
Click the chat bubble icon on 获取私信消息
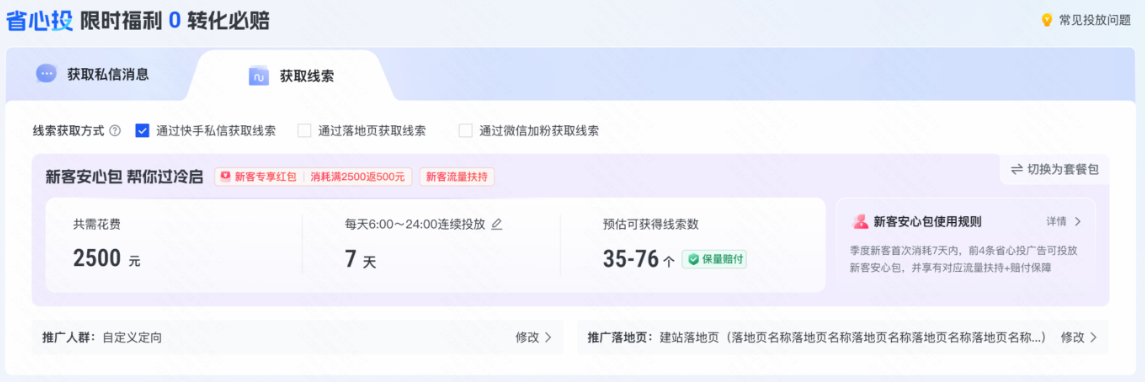pyautogui.click(x=47, y=74)
